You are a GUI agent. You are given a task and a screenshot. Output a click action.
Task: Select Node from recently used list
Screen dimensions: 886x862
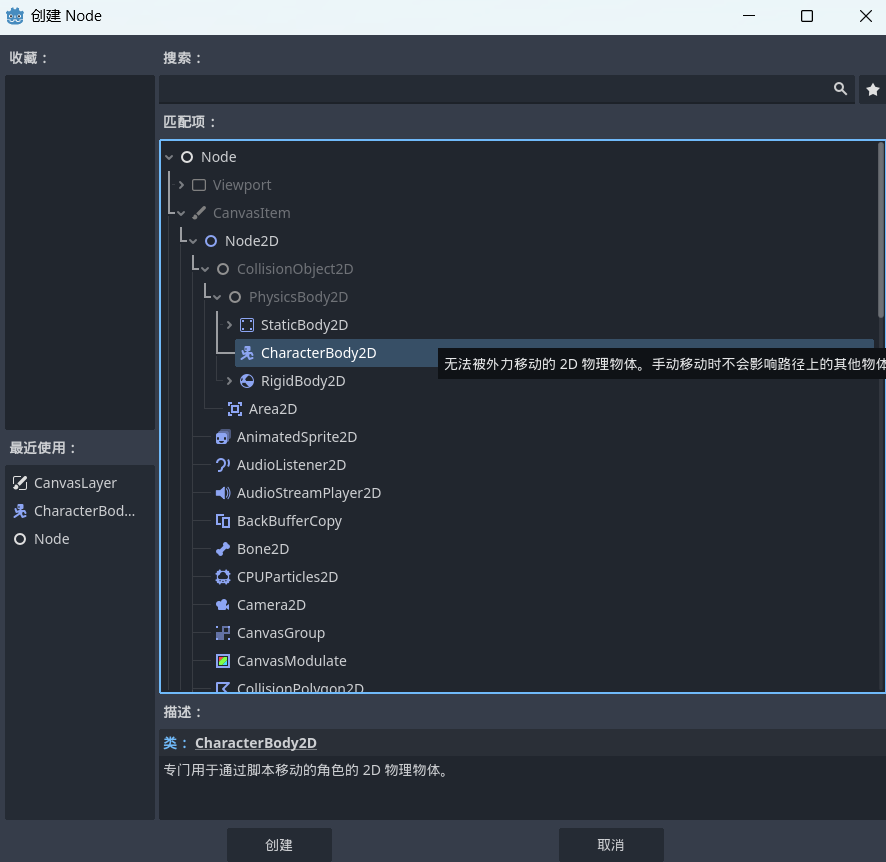coord(51,539)
